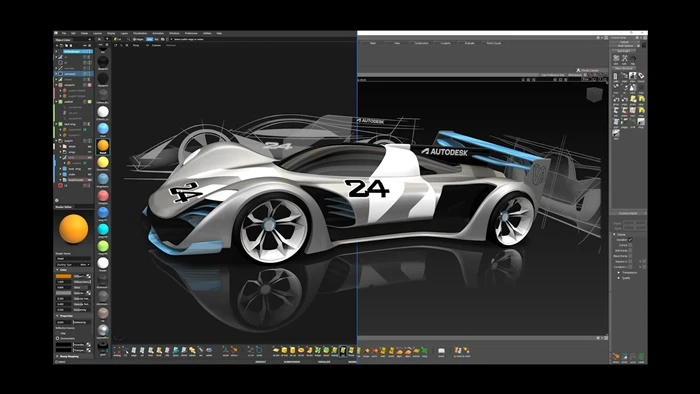Pick the green shader ball in the shader column
The width and height of the screenshot is (700, 394).
click(x=103, y=246)
